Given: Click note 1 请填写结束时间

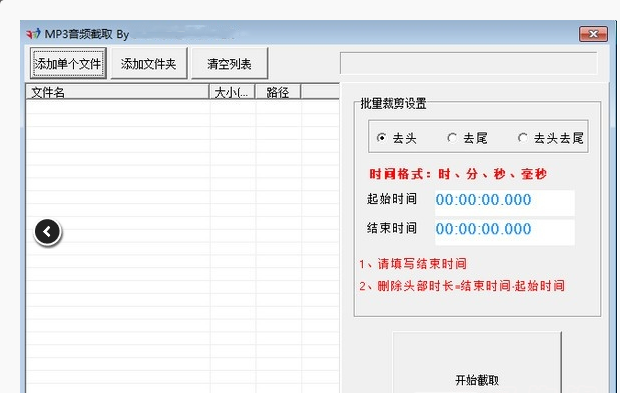Looking at the screenshot, I should tap(413, 264).
